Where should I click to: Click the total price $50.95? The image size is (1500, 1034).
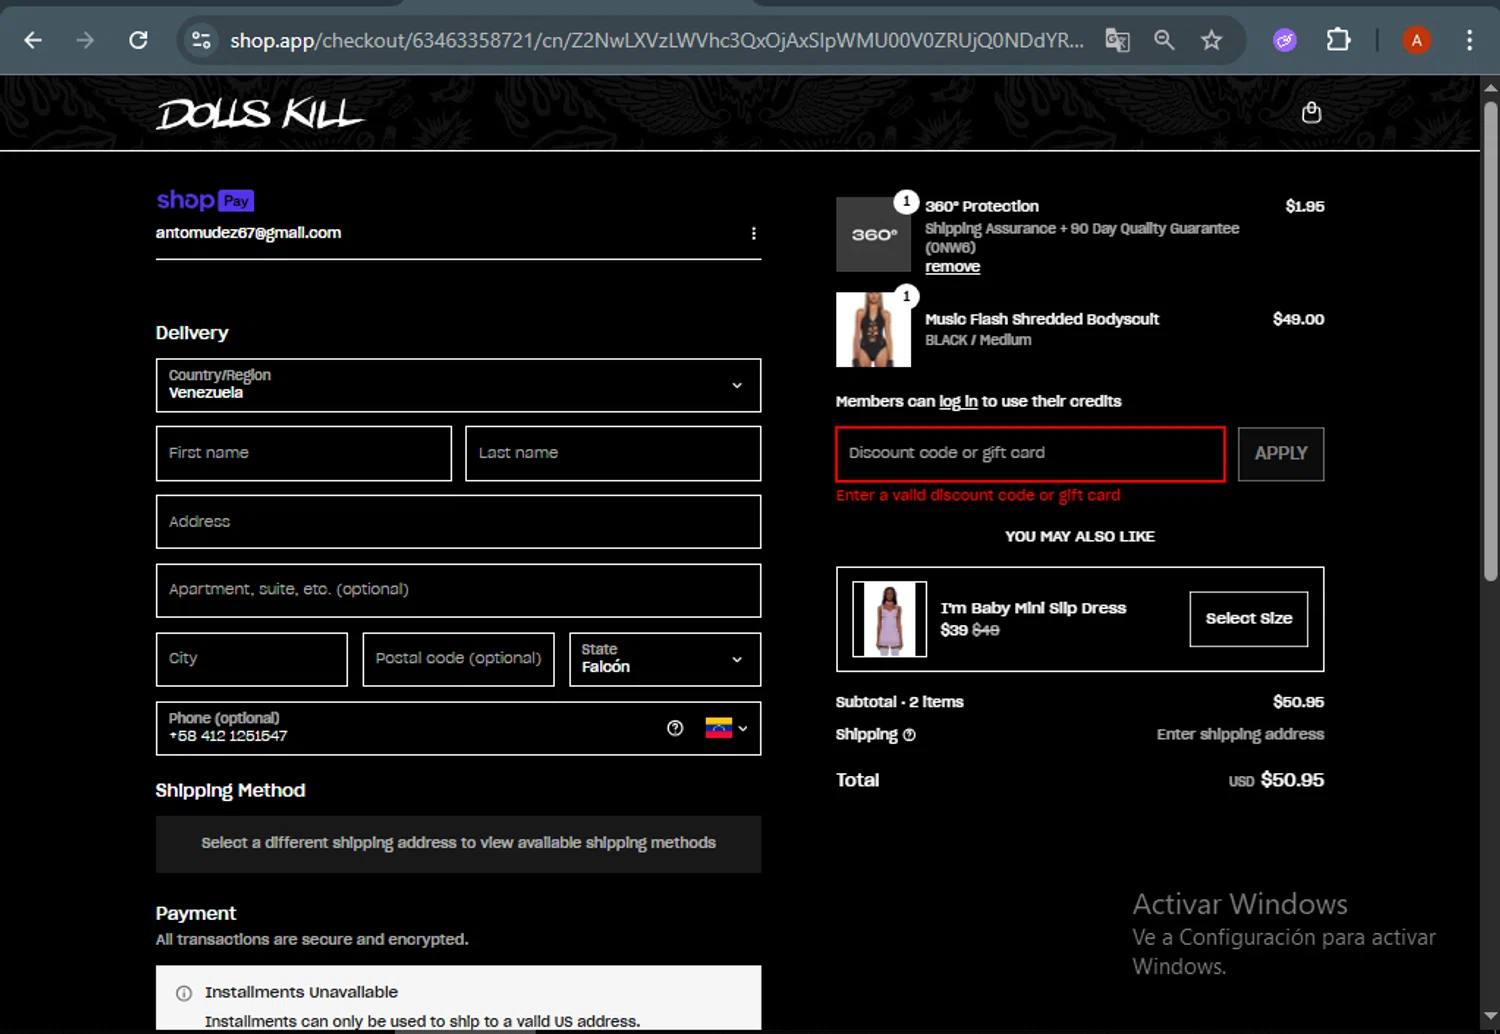pyautogui.click(x=1292, y=780)
